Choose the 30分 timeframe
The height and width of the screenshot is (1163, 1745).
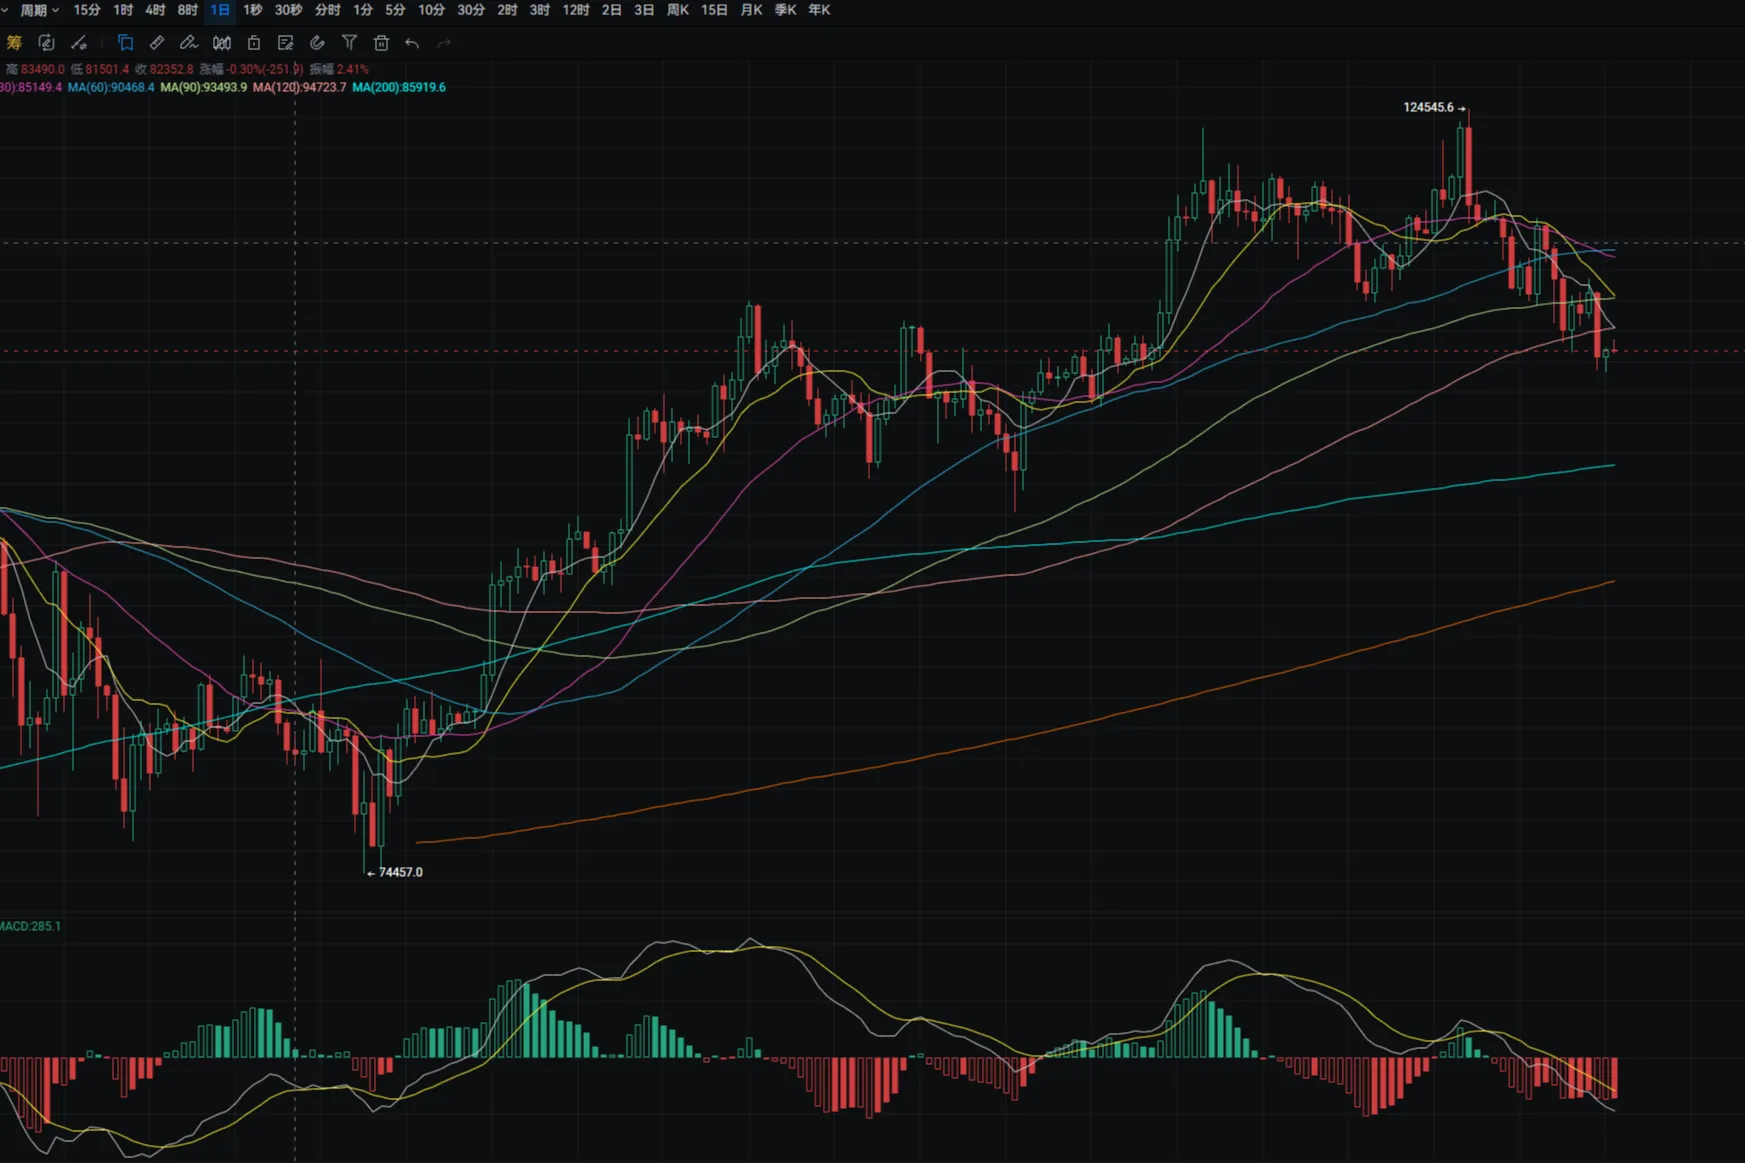(x=471, y=10)
